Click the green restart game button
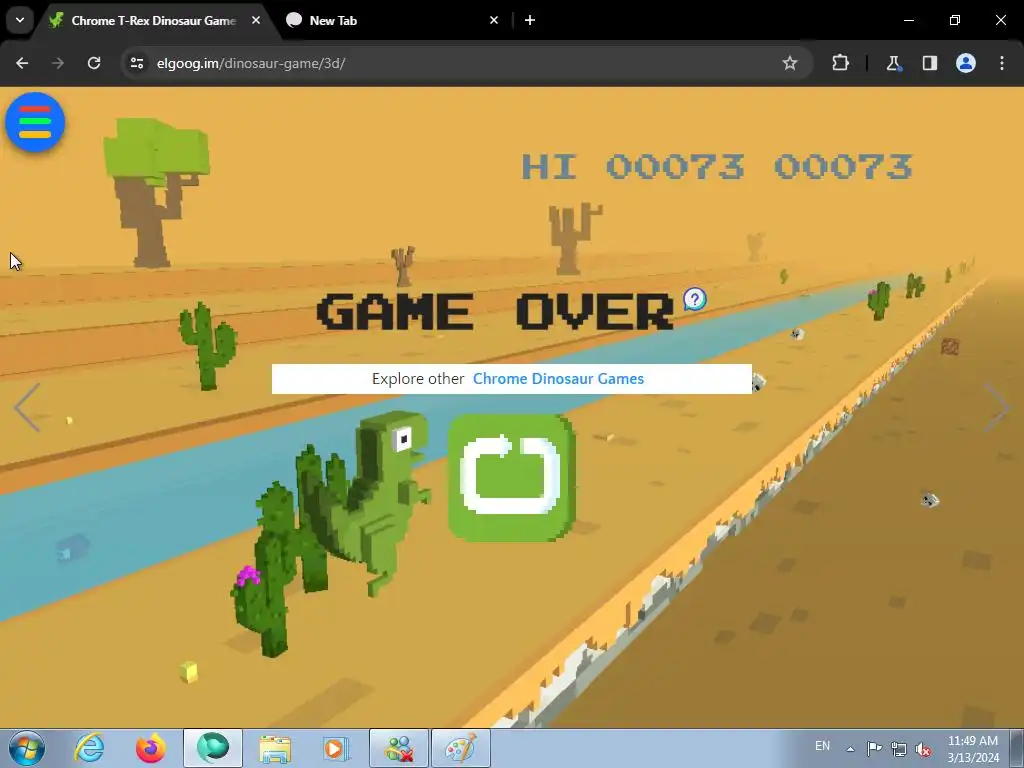 511,477
